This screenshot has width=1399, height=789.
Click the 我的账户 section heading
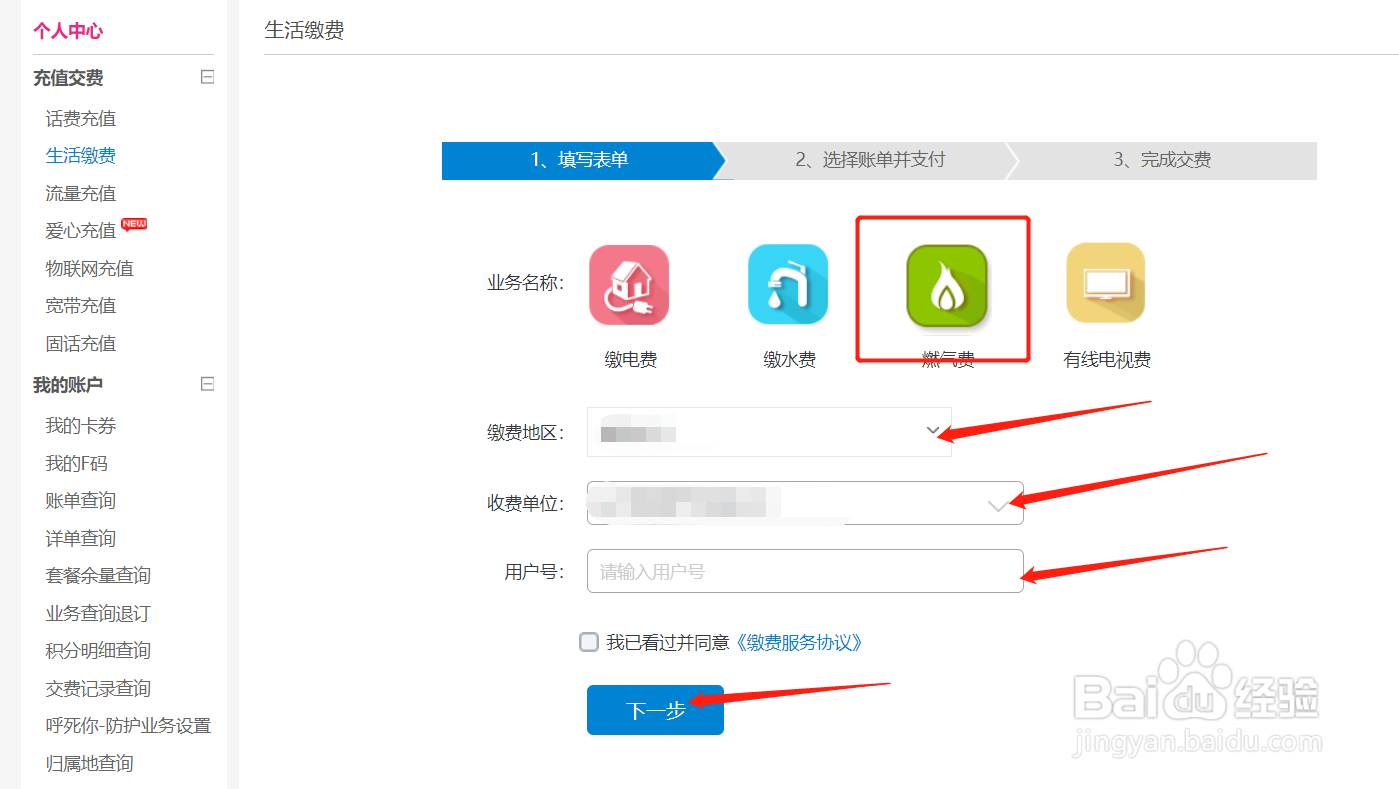point(68,385)
